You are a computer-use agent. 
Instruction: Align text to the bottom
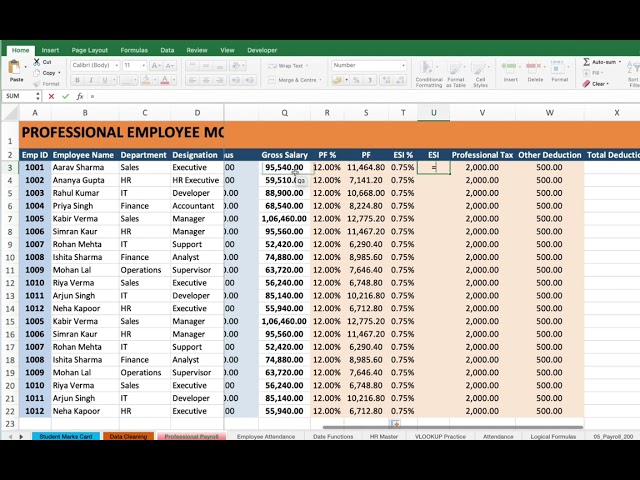click(220, 66)
